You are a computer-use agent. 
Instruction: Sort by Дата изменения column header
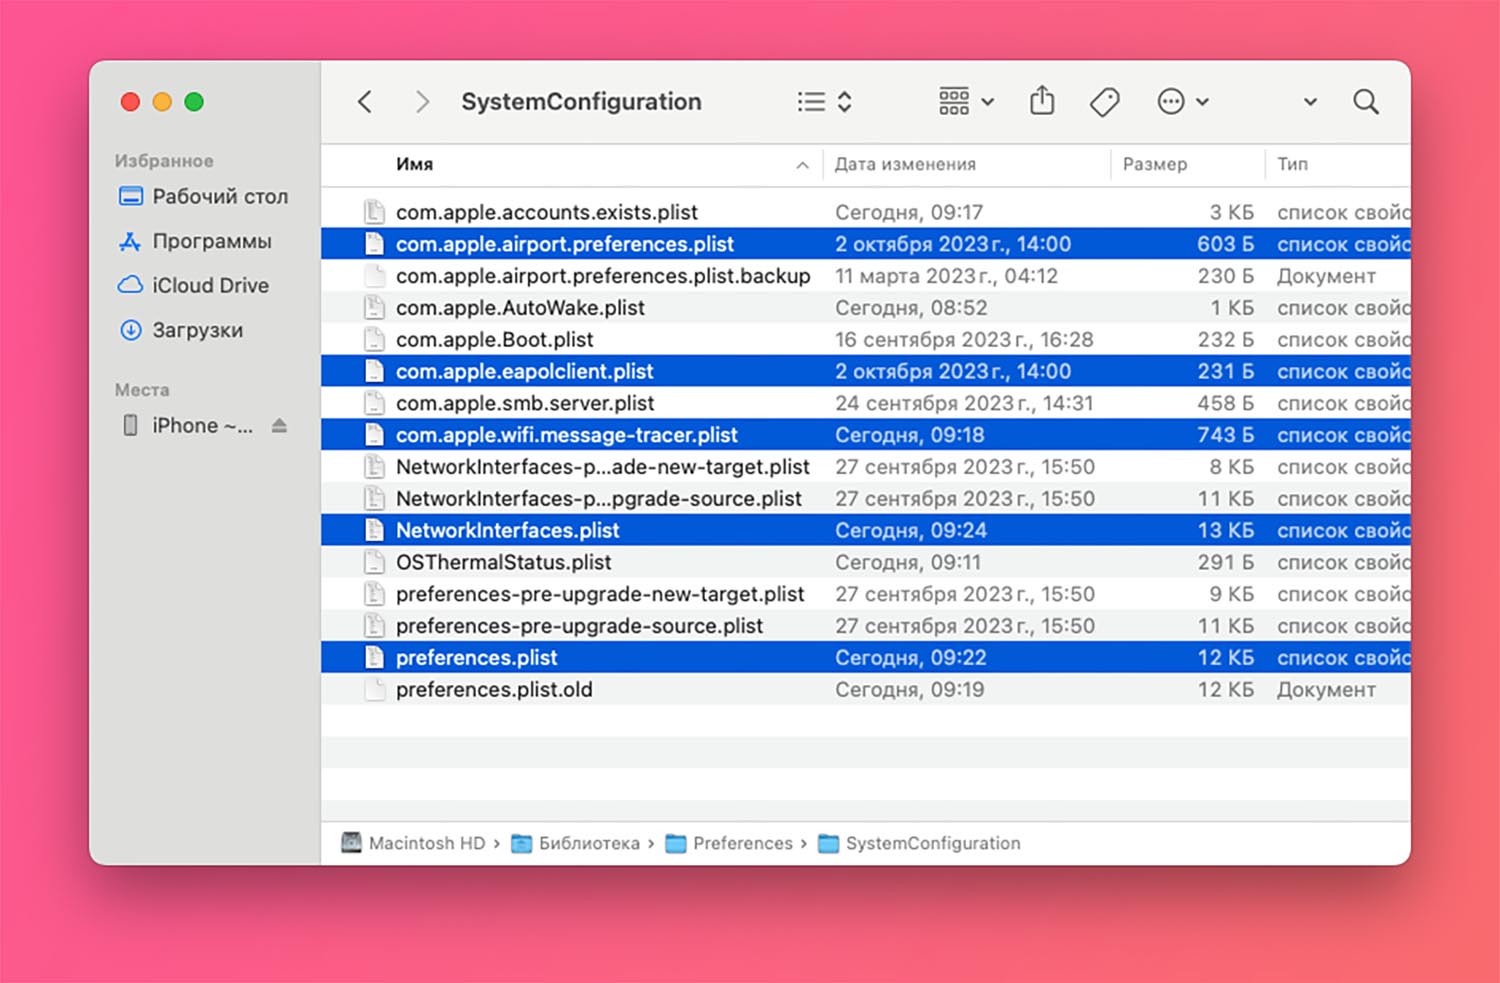(x=905, y=165)
